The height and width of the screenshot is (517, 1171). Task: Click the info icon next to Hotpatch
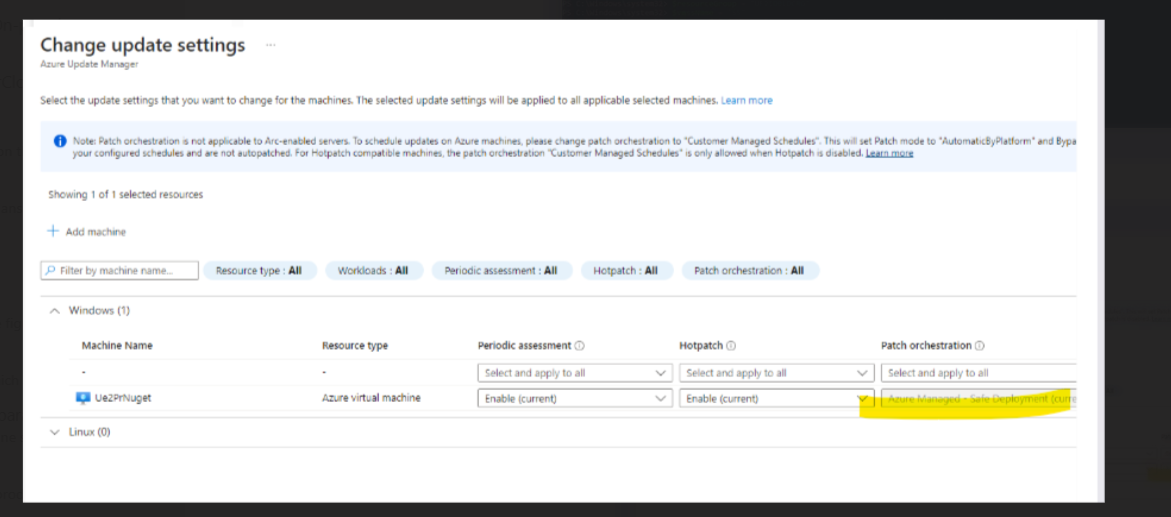(x=730, y=346)
